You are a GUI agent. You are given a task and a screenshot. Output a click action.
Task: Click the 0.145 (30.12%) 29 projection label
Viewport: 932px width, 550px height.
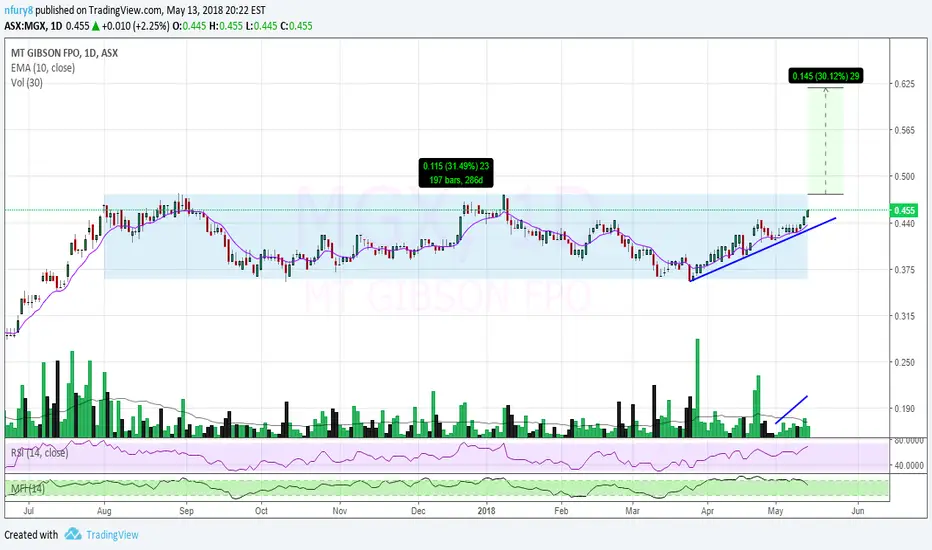(x=826, y=76)
